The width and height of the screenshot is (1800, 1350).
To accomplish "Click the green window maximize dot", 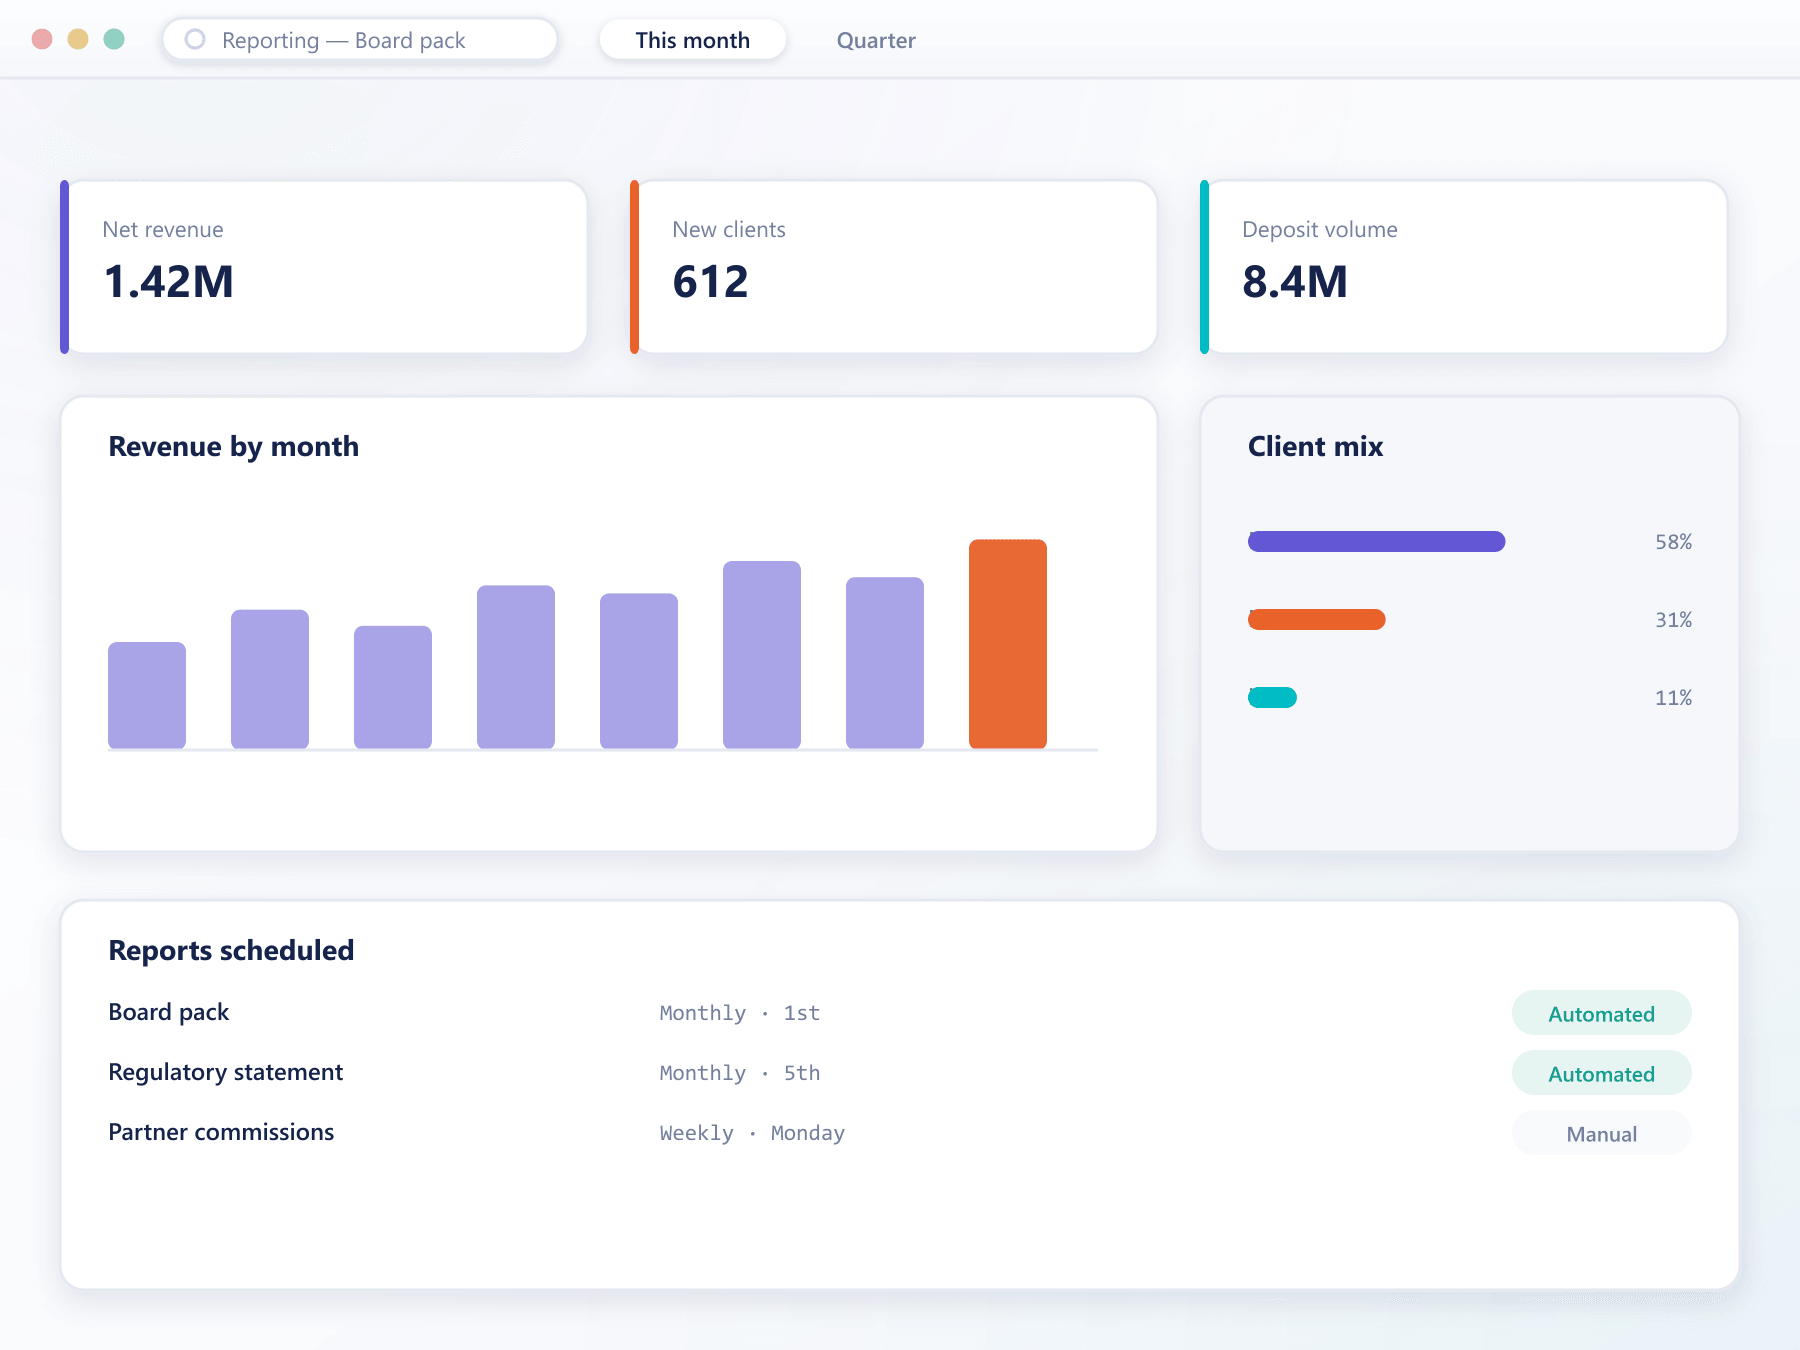I will pyautogui.click(x=114, y=39).
